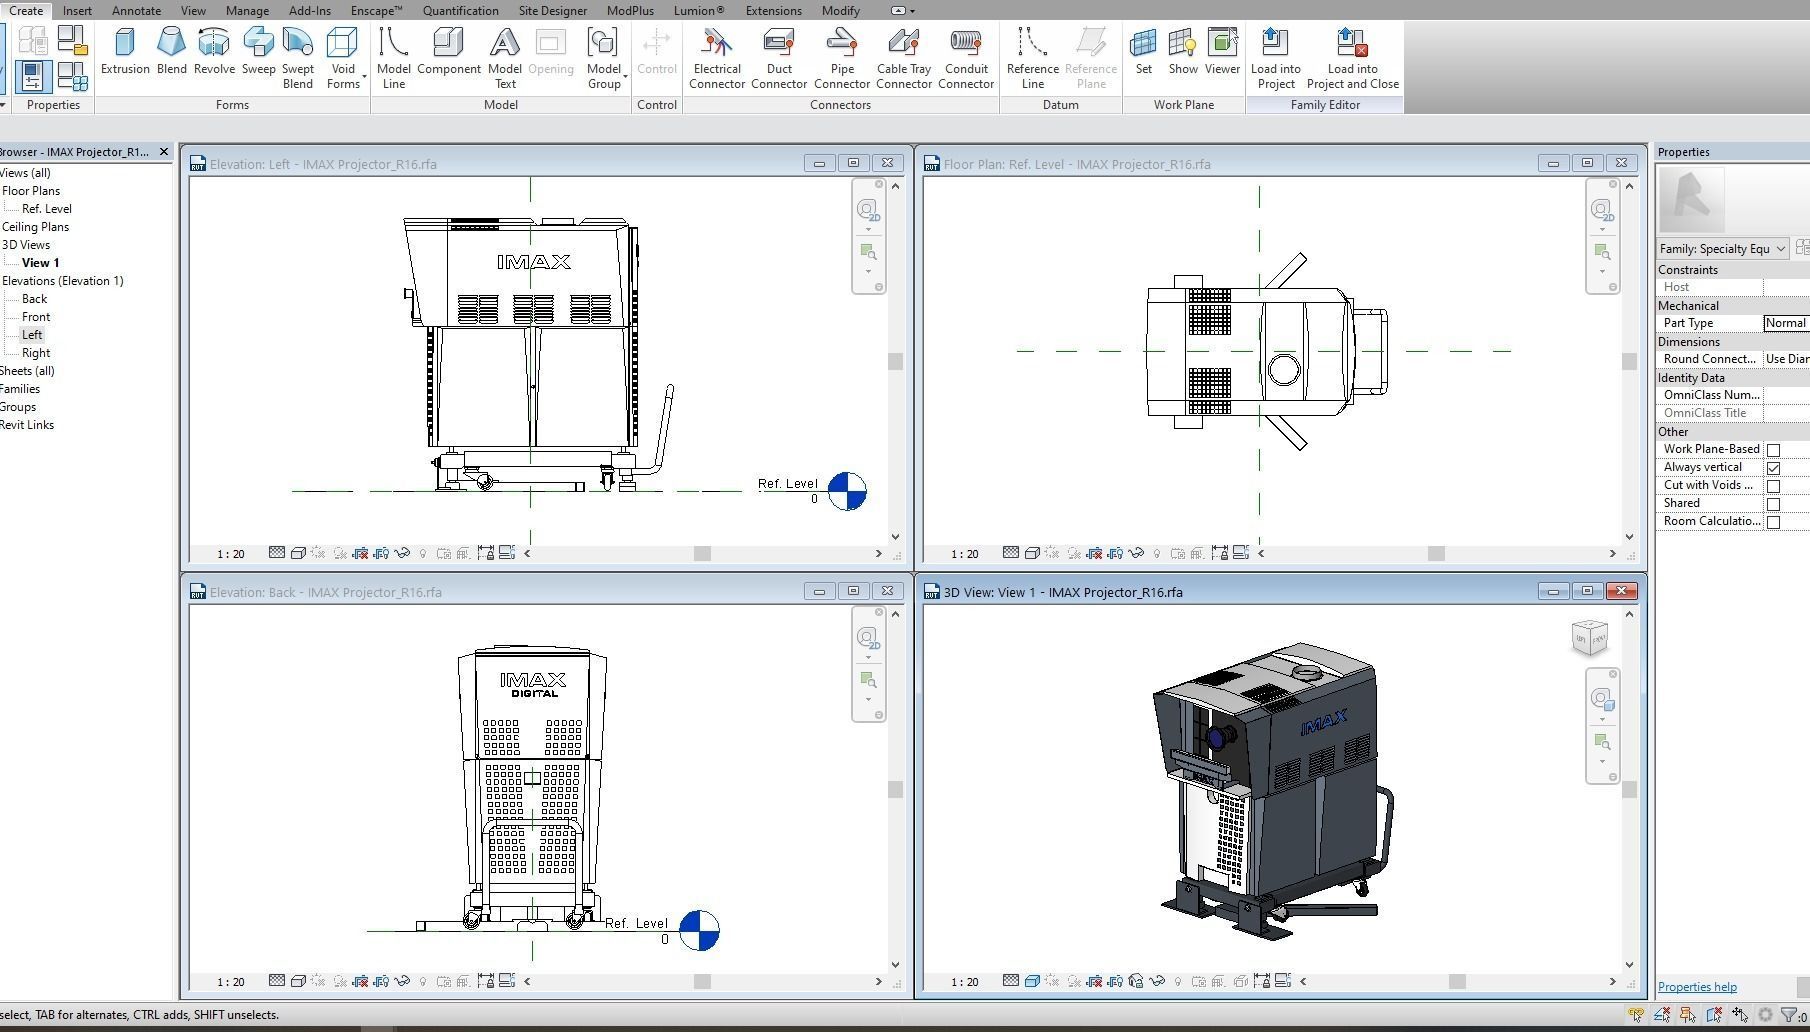Add a Conduit Connector

966,59
